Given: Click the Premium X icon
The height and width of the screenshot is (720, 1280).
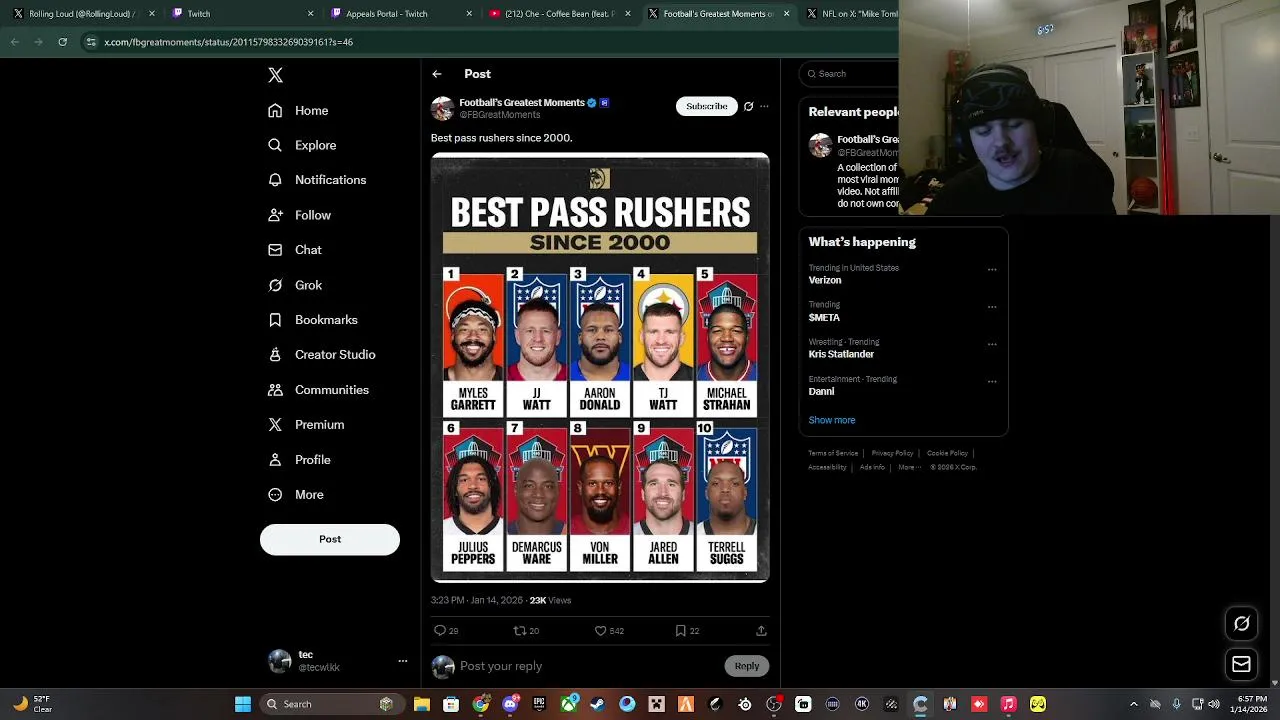Looking at the screenshot, I should click(x=275, y=425).
